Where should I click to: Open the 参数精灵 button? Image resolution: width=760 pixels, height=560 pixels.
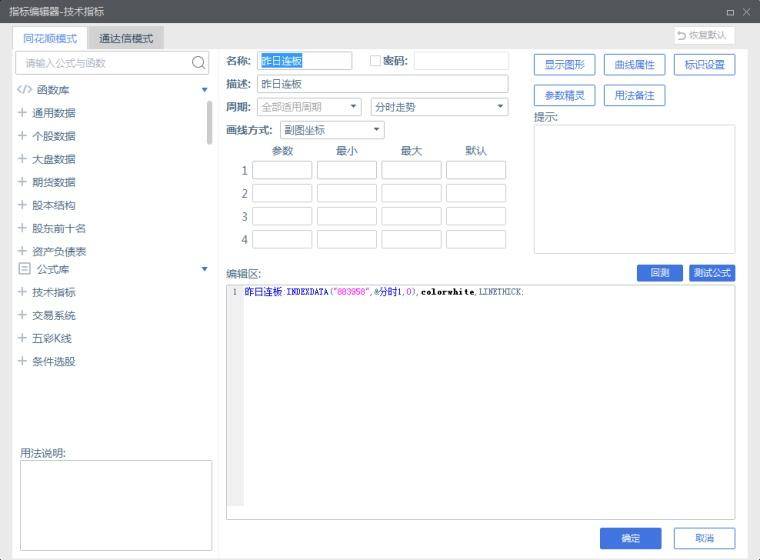coord(564,95)
